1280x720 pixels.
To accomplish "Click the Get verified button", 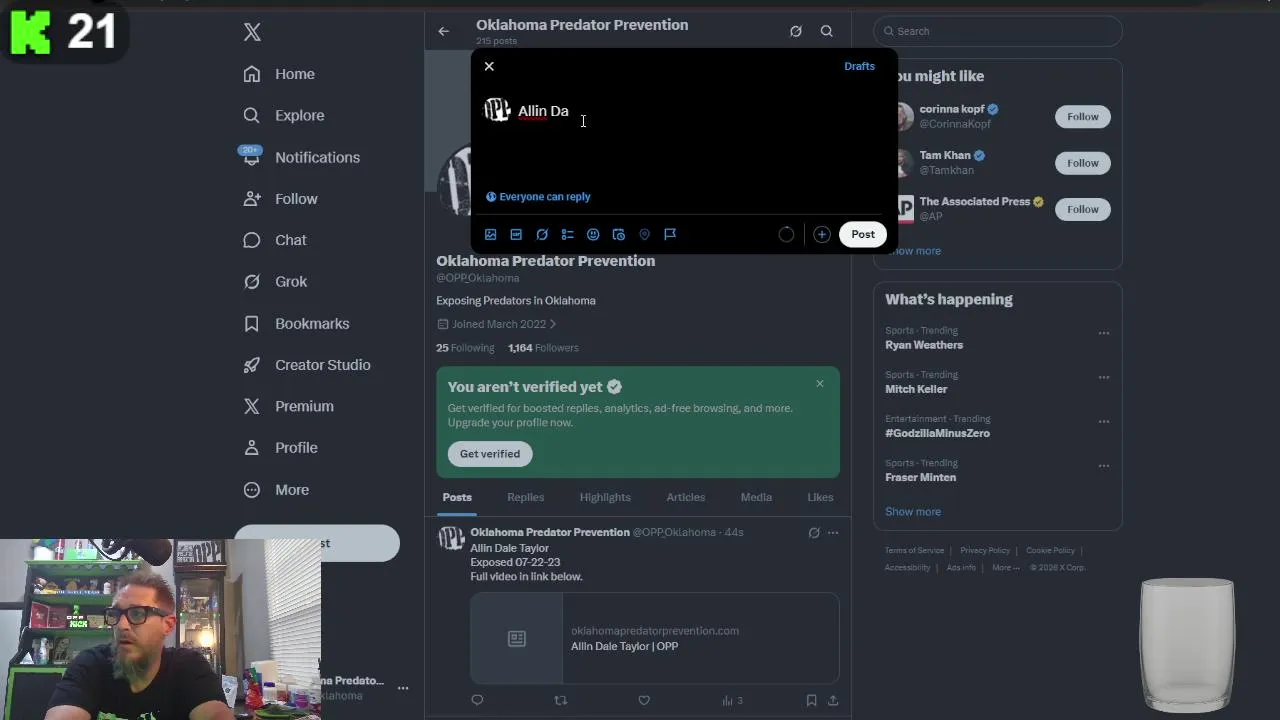I will pyautogui.click(x=490, y=454).
